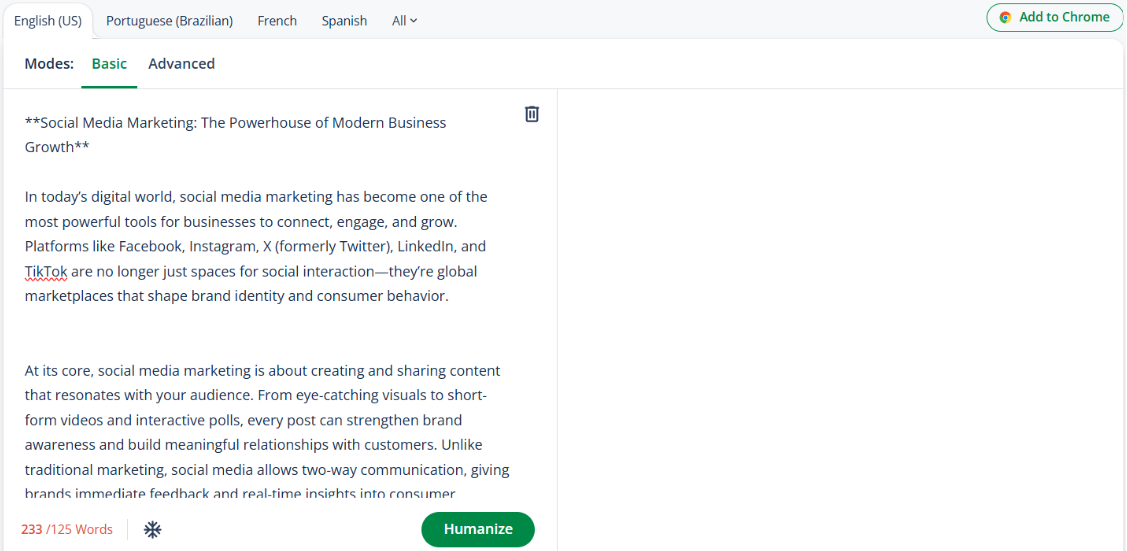Click the Add to Chrome button text
Image resolution: width=1127 pixels, height=551 pixels.
pyautogui.click(x=1064, y=17)
